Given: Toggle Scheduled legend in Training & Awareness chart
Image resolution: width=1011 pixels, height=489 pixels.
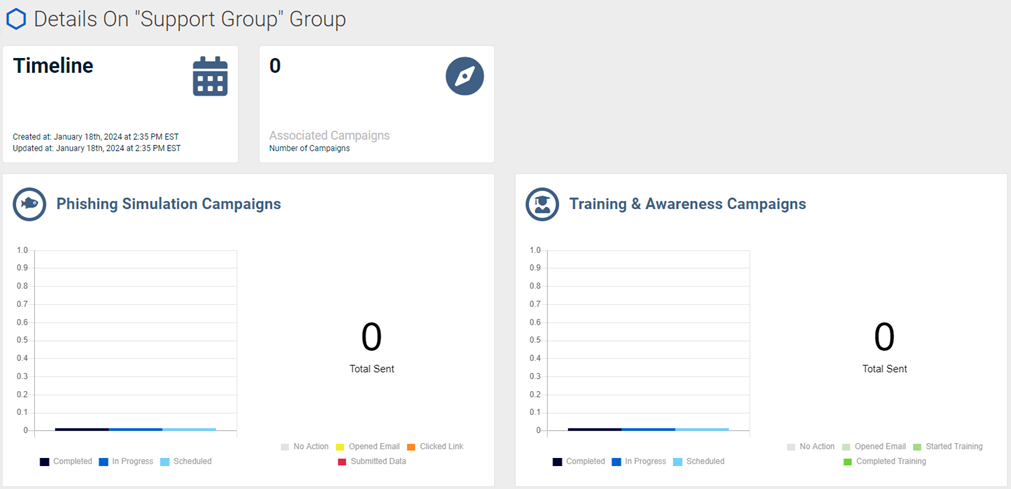Looking at the screenshot, I should tap(698, 461).
